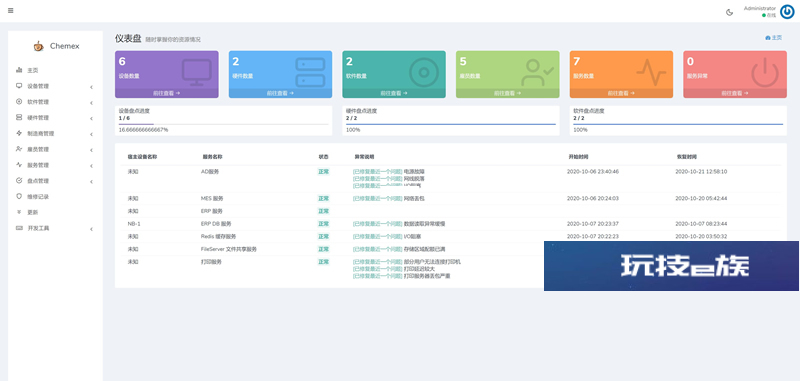Click the 维修记录 shield icon in sidebar
This screenshot has height=381, width=800.
[19, 196]
